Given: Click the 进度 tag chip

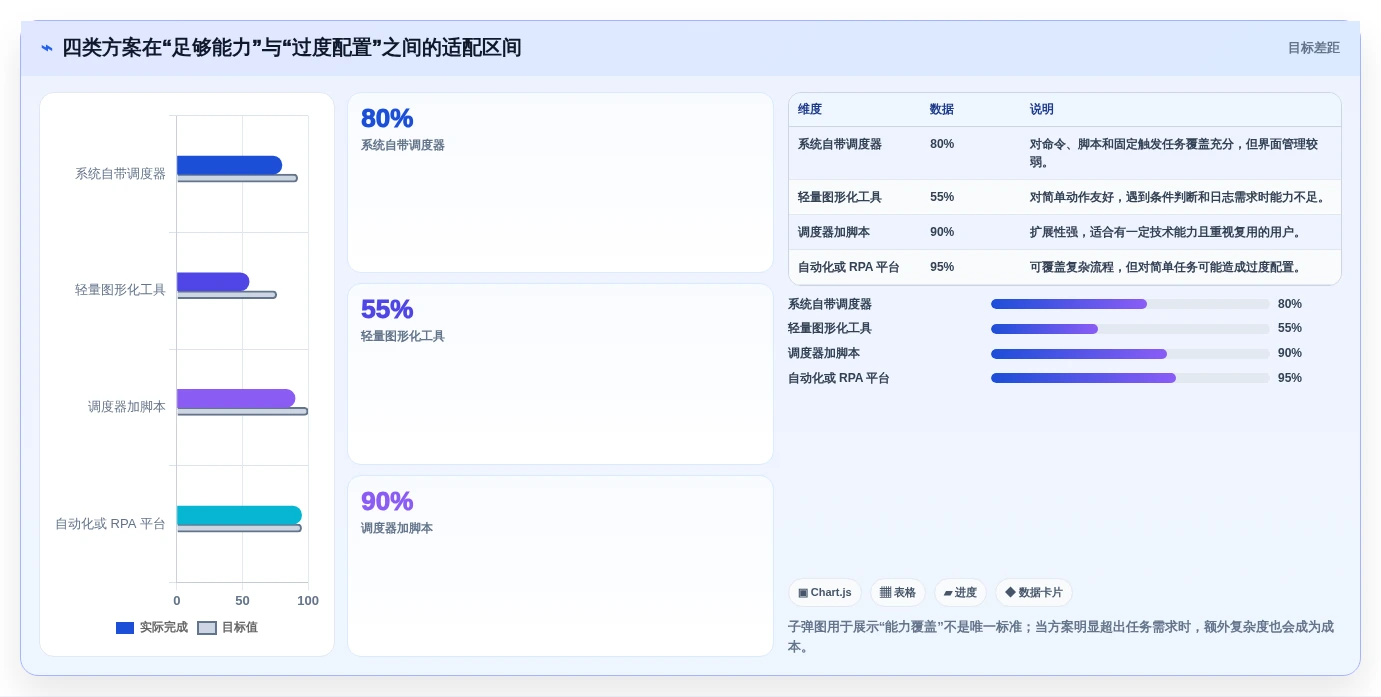Looking at the screenshot, I should [x=960, y=593].
